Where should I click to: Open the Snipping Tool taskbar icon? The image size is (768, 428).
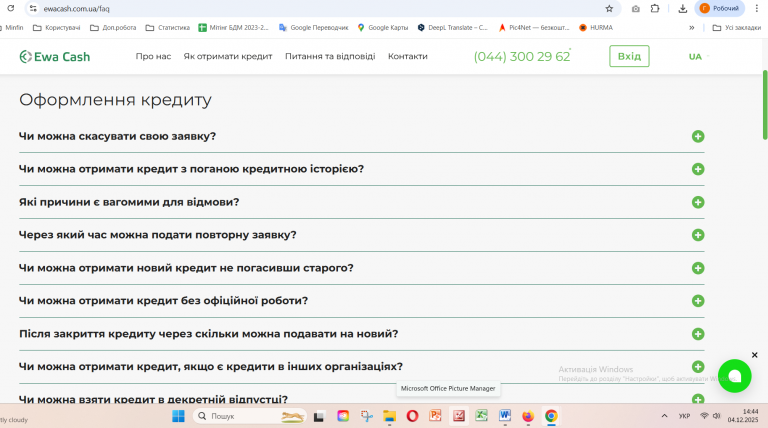(x=366, y=416)
